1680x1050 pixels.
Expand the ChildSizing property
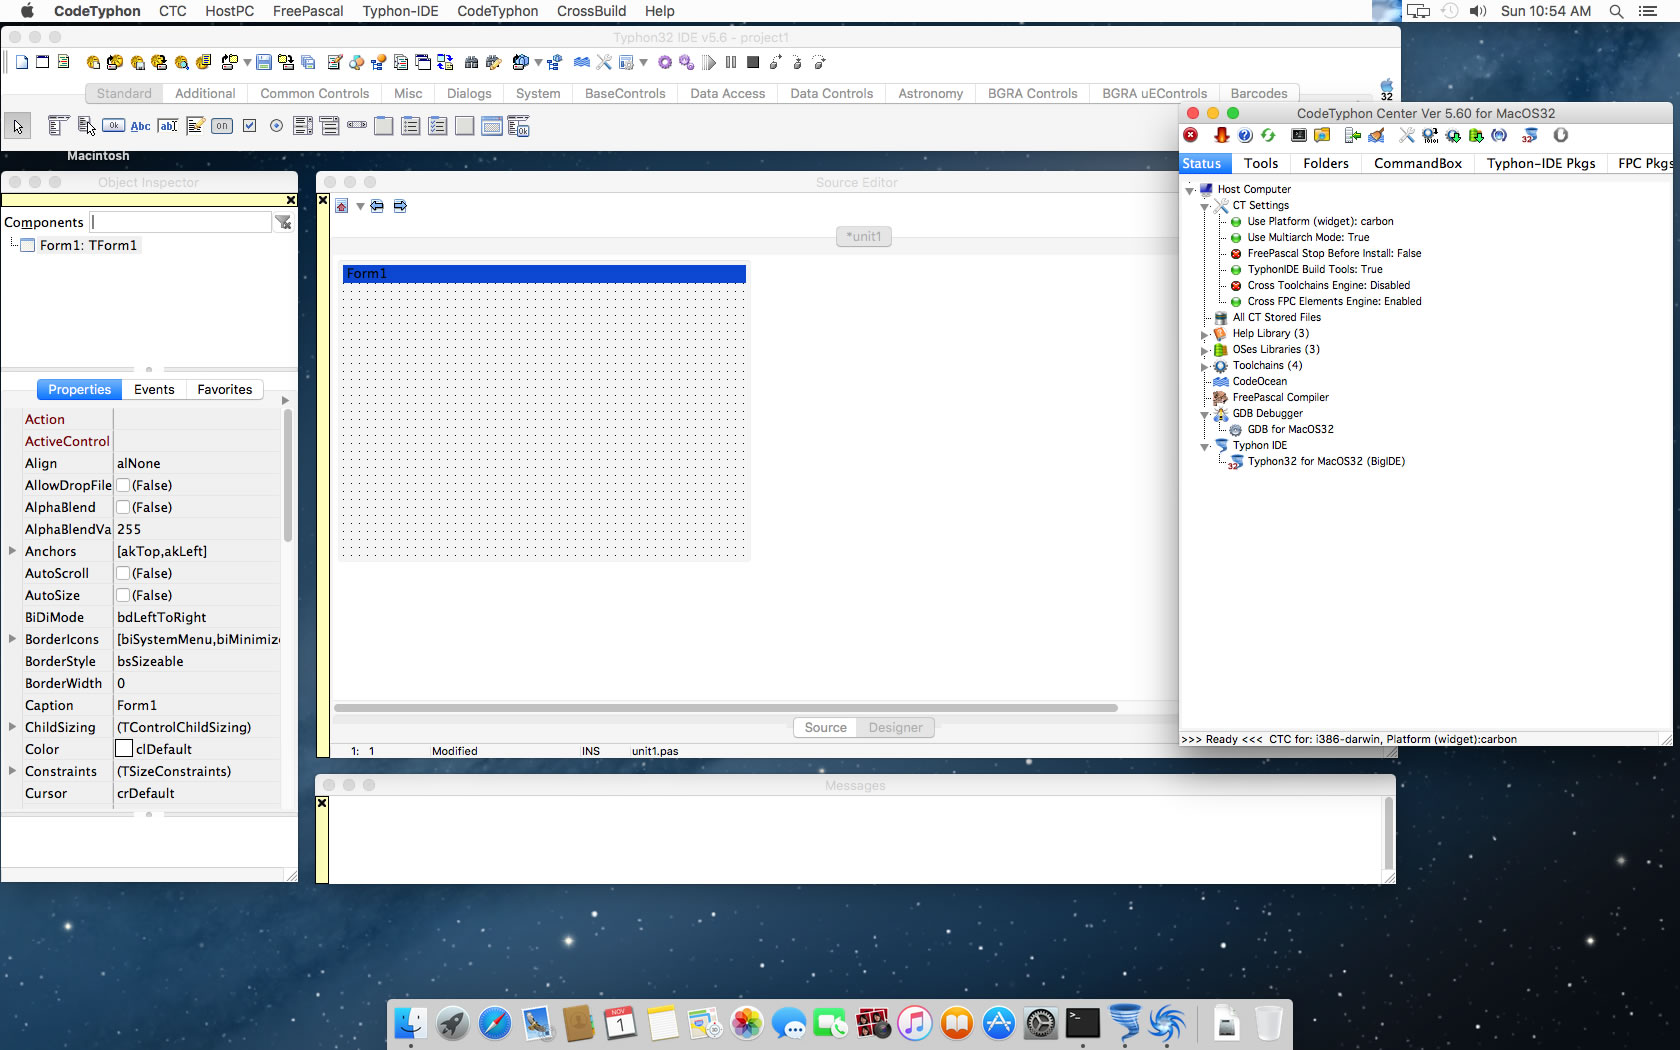[x=12, y=727]
